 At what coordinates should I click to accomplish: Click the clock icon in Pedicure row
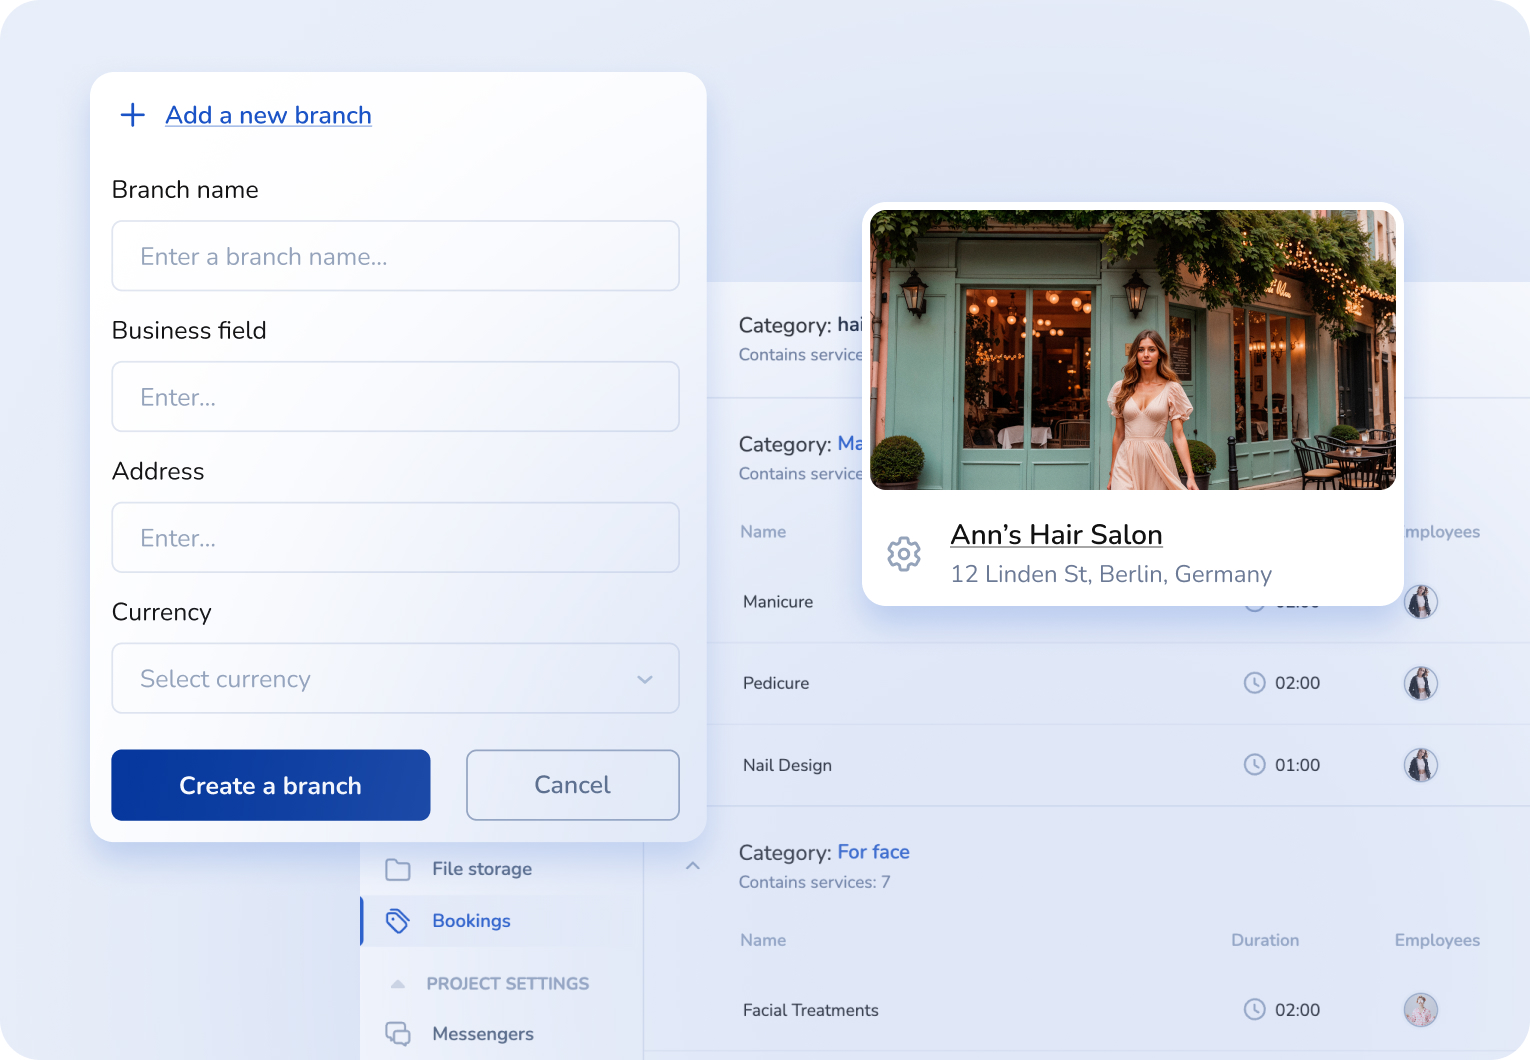pyautogui.click(x=1254, y=683)
